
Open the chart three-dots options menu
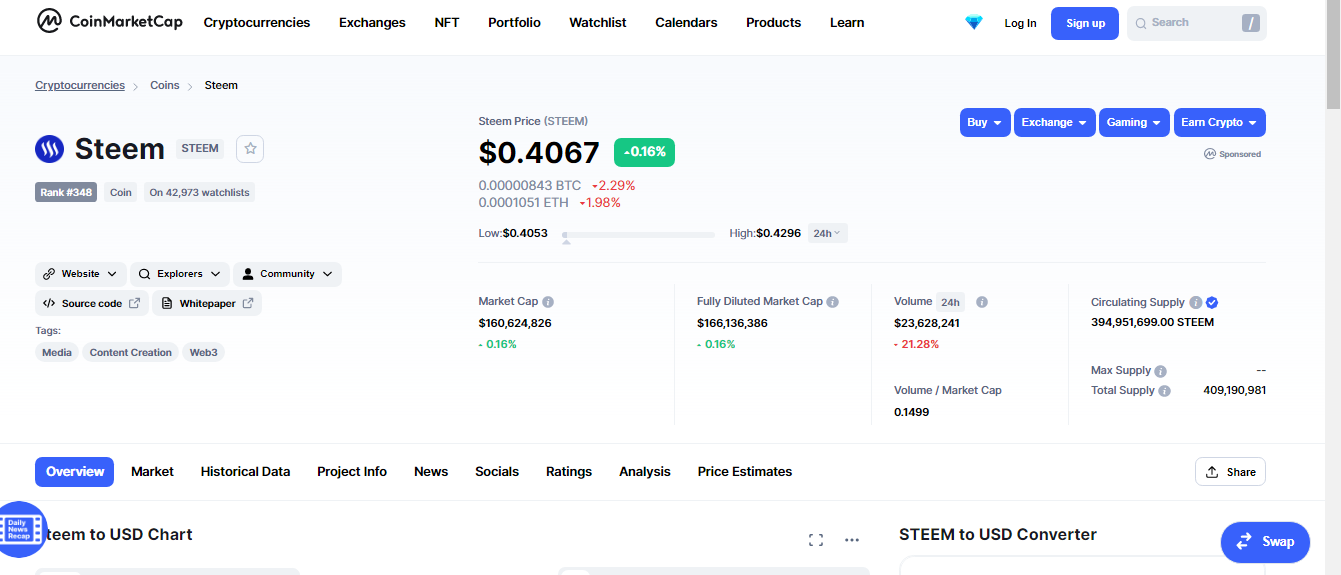pos(852,540)
